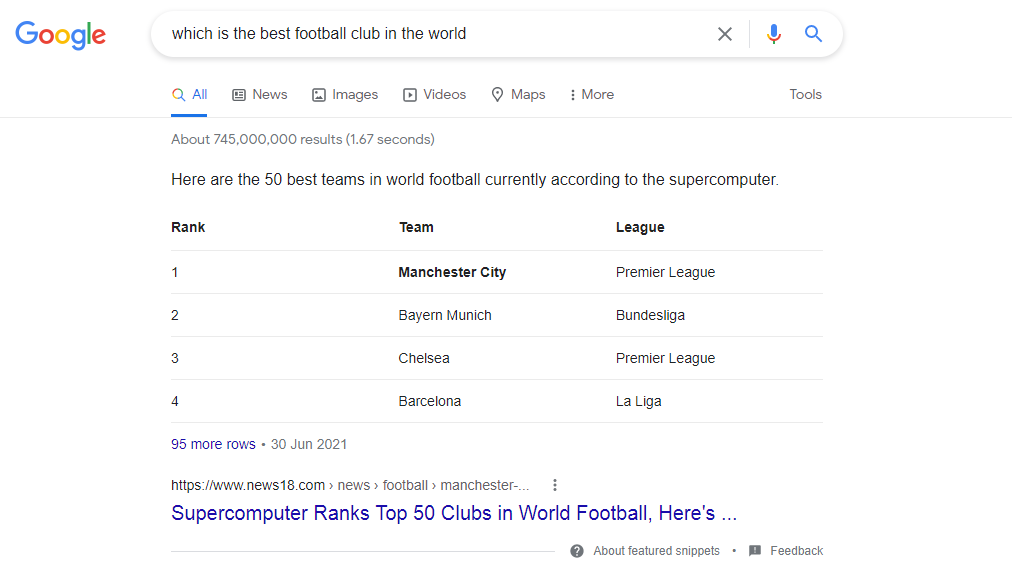The image size is (1012, 580).
Task: Click the Feedback flag icon
Action: coord(755,551)
